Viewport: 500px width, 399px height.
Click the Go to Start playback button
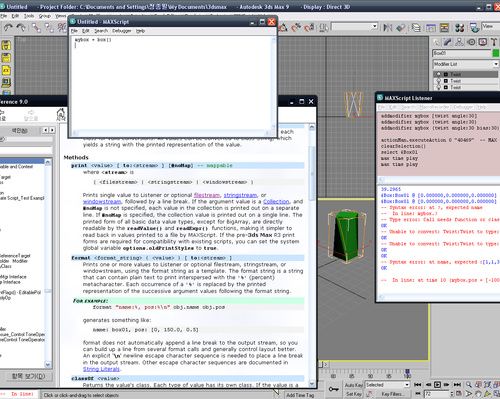tap(418, 385)
